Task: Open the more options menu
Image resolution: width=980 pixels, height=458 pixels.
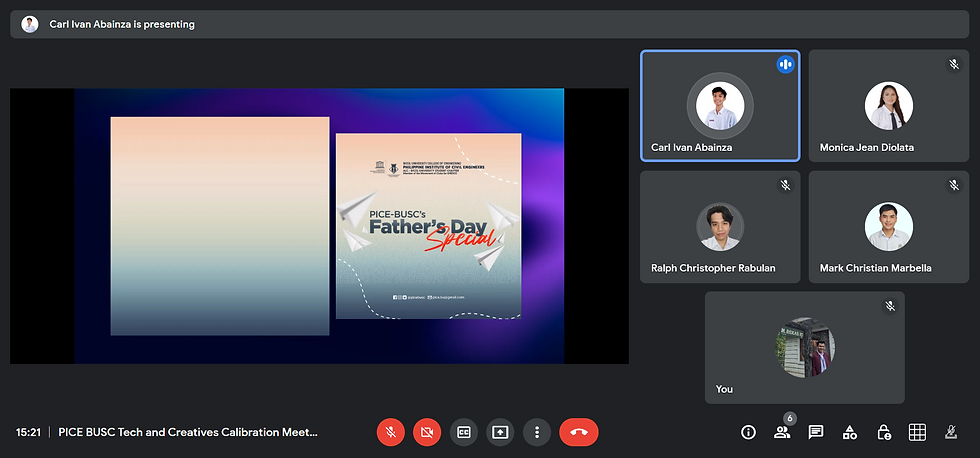Action: 536,432
